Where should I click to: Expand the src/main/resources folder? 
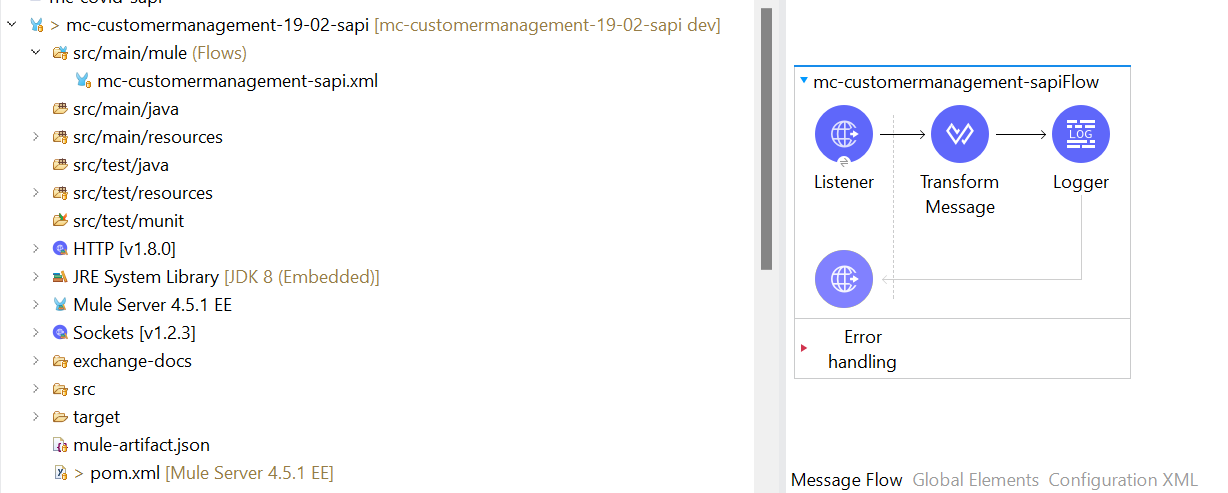[36, 137]
